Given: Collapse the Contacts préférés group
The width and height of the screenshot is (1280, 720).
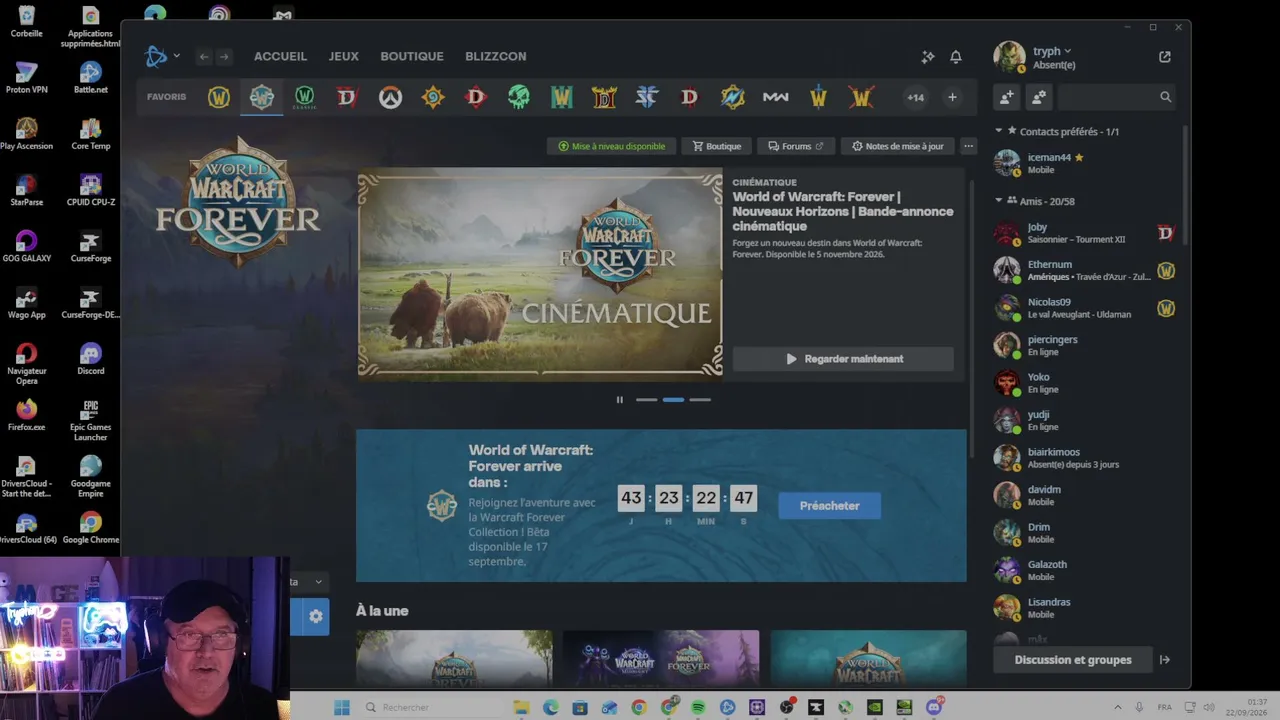Looking at the screenshot, I should pos(998,131).
